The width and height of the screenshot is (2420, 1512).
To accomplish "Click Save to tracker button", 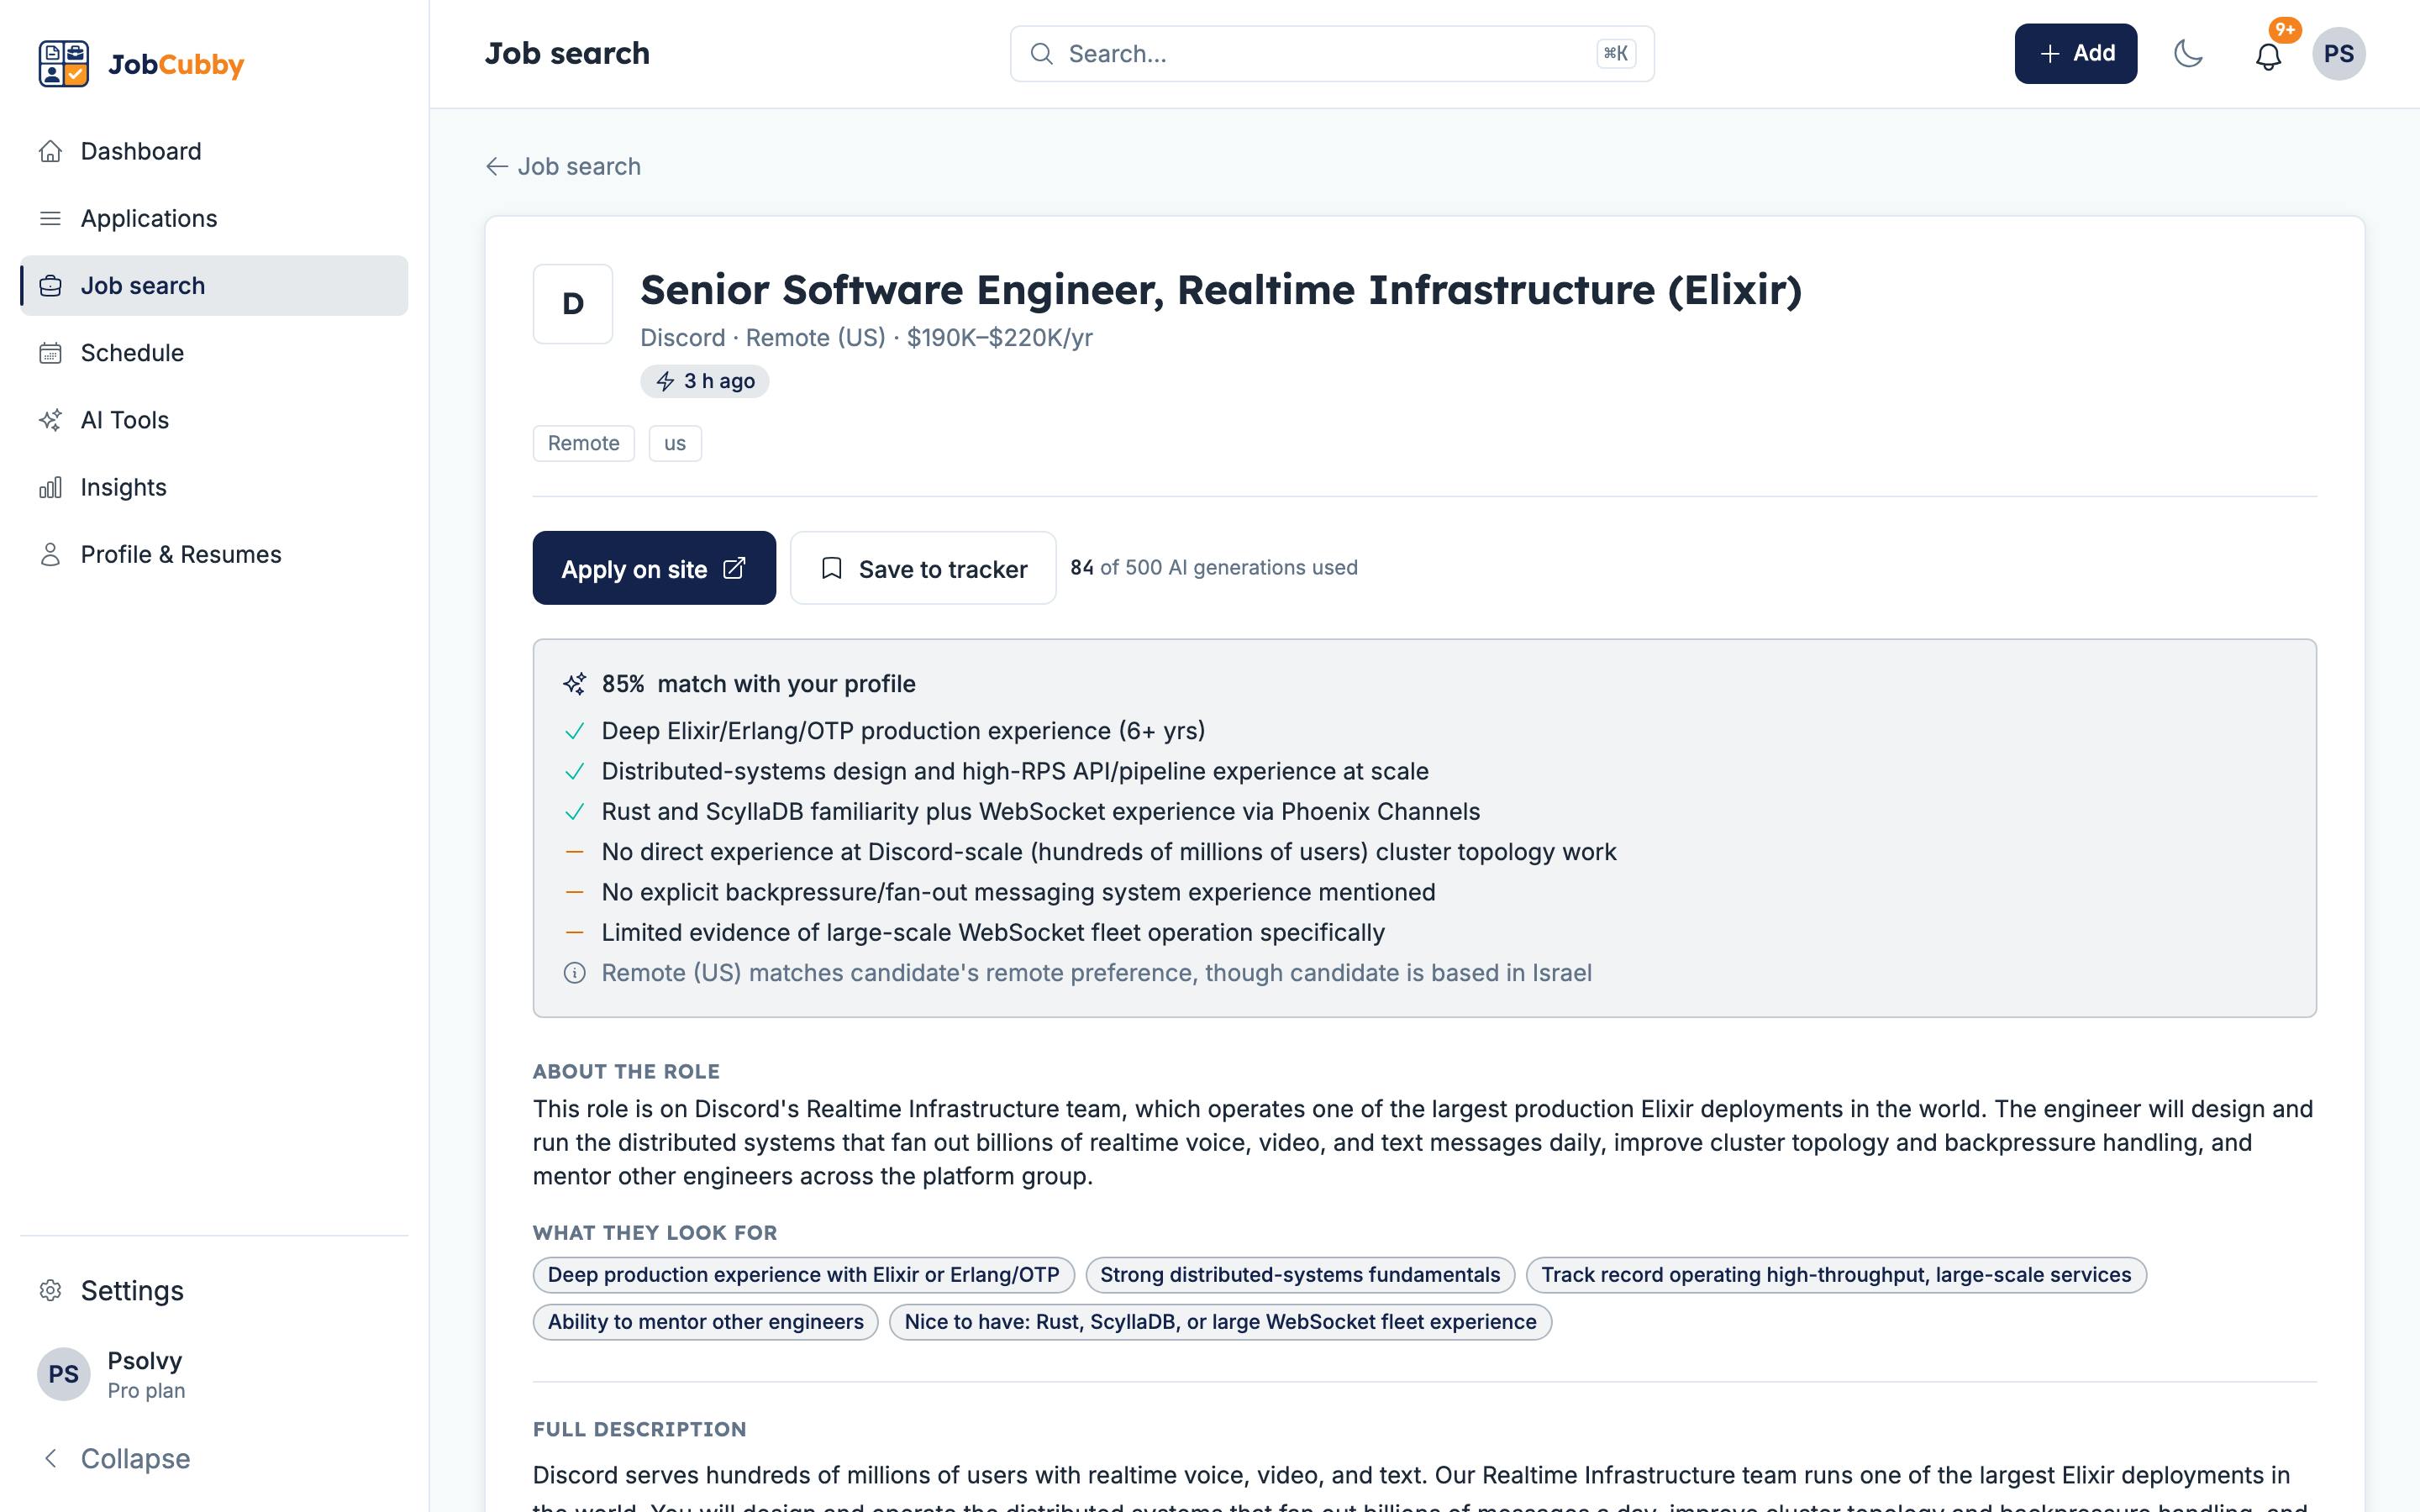I will point(923,568).
